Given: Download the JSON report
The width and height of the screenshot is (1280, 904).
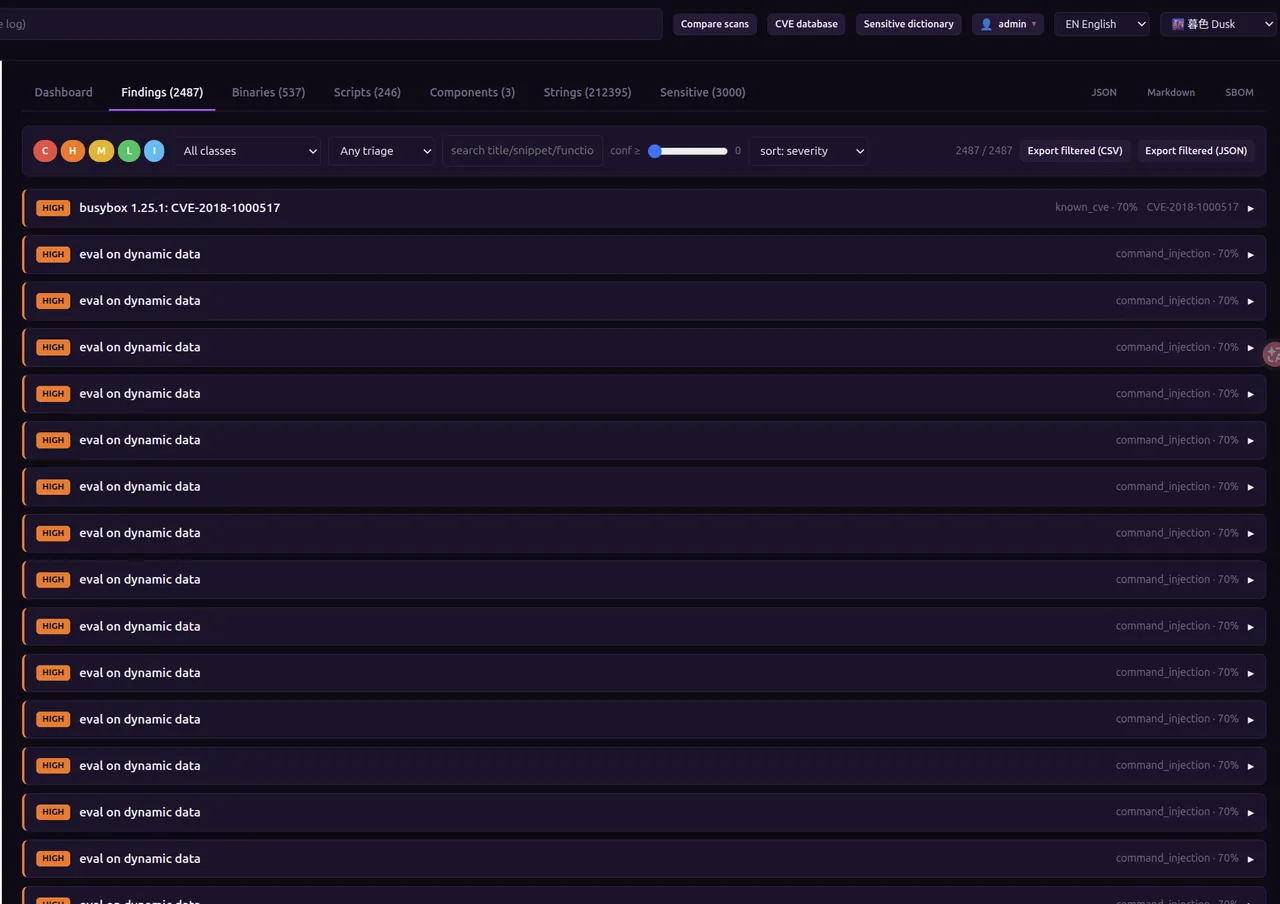Looking at the screenshot, I should click(1104, 92).
